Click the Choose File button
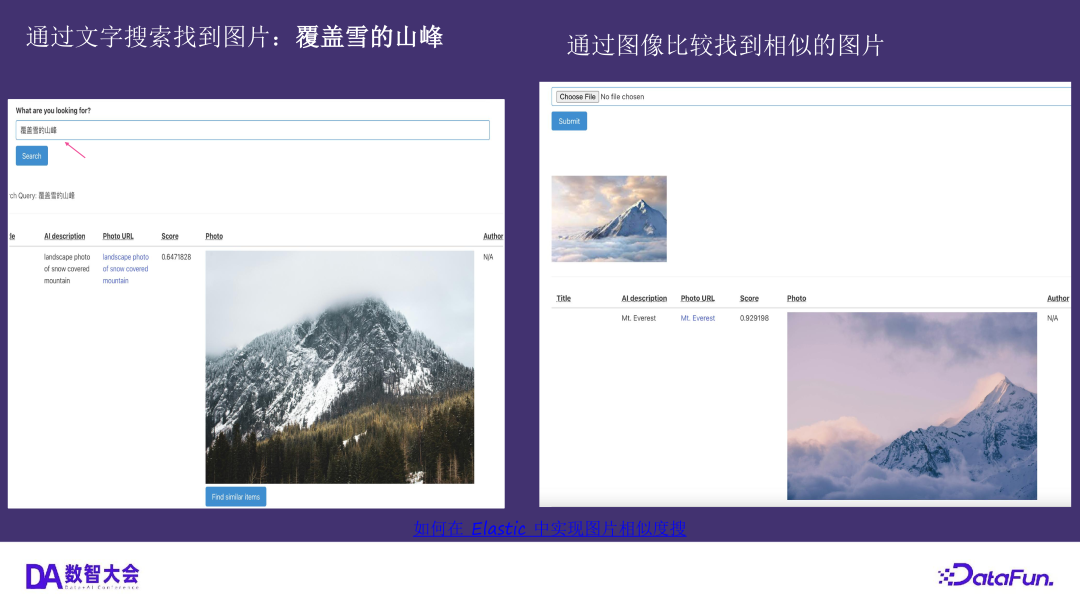This screenshot has width=1080, height=607. pos(577,96)
